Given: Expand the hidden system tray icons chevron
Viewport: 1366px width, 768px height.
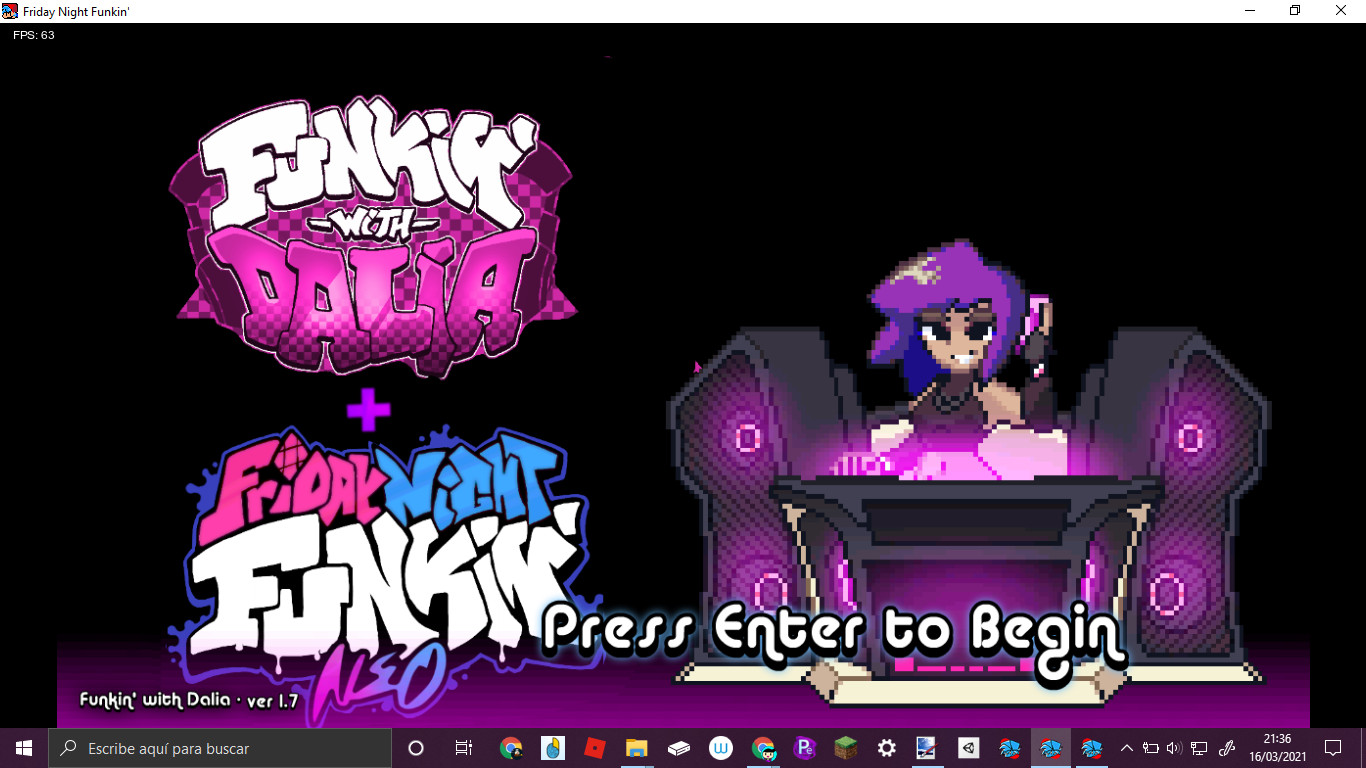Looking at the screenshot, I should click(1127, 748).
